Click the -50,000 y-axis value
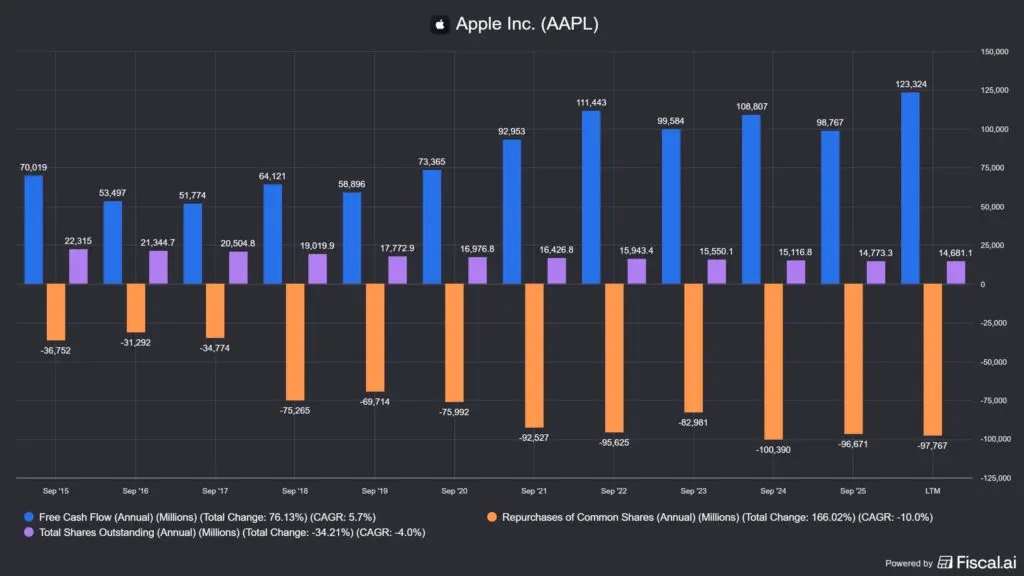1024x576 pixels. (993, 362)
